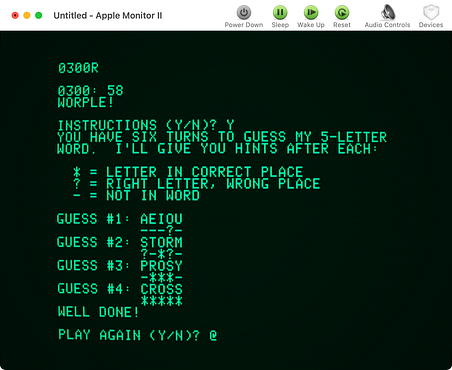
Task: Restart the emulator with the Reset icon
Action: [x=342, y=13]
